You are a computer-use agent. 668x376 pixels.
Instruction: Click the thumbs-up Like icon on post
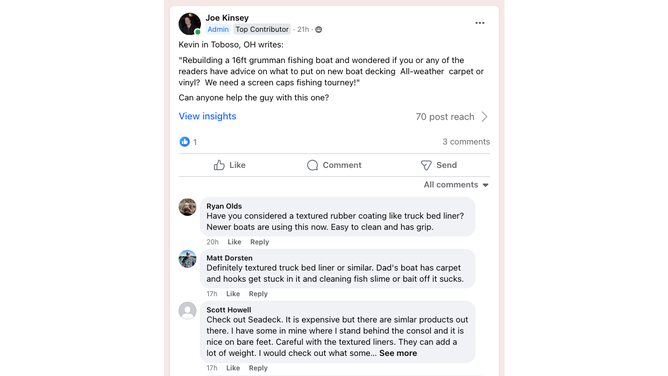pos(219,165)
